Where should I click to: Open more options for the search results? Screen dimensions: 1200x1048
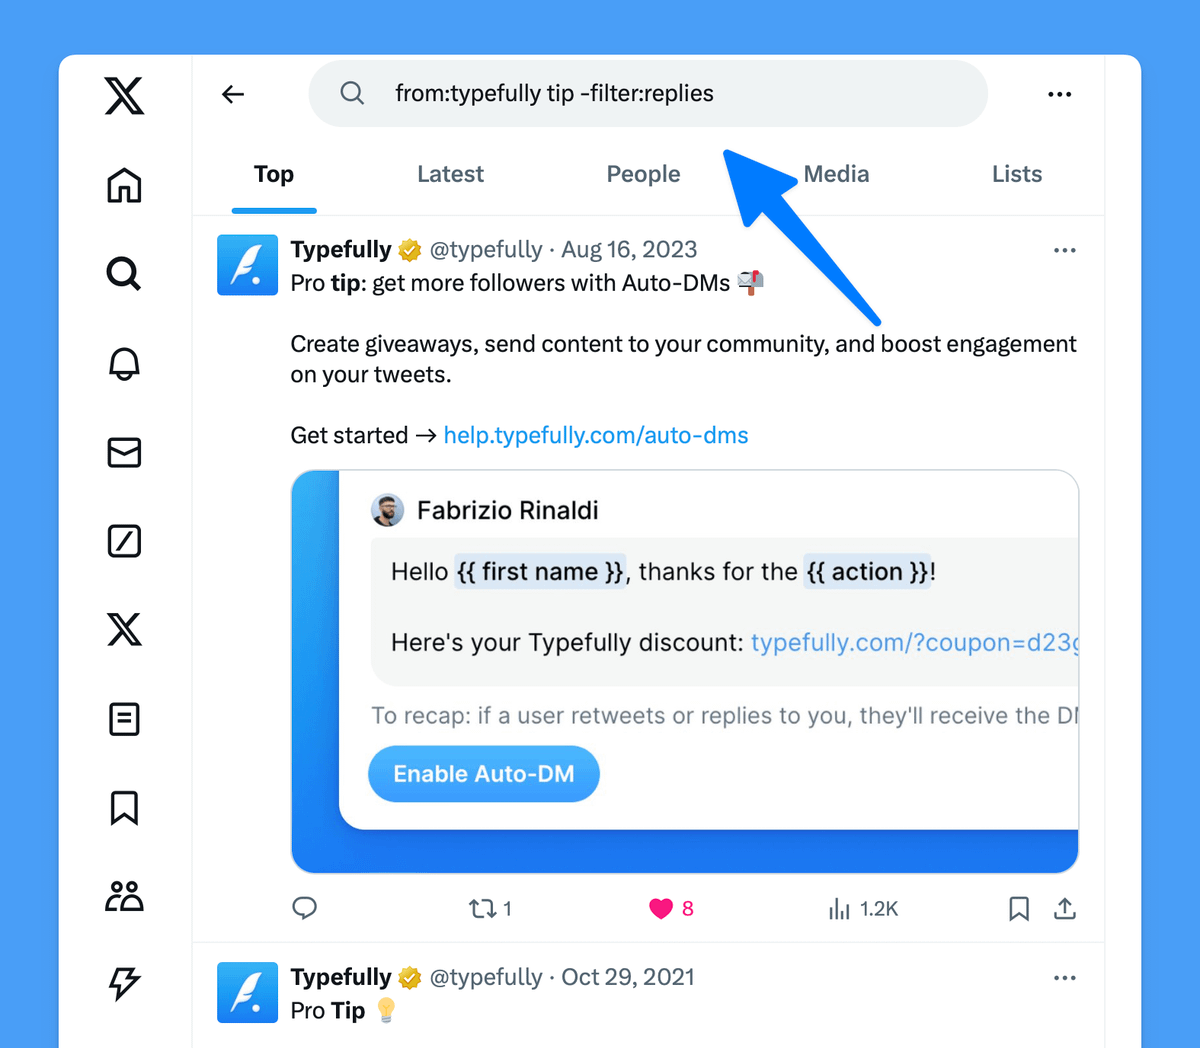click(x=1059, y=93)
